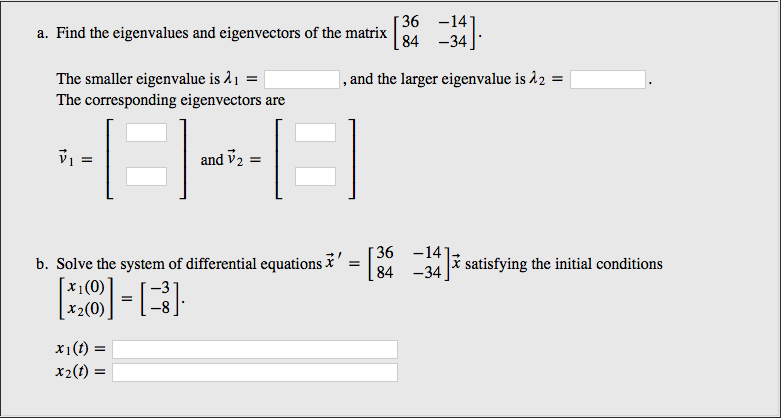Image resolution: width=784 pixels, height=420 pixels.
Task: Select the top entry field of vector v1
Action: [x=146, y=133]
